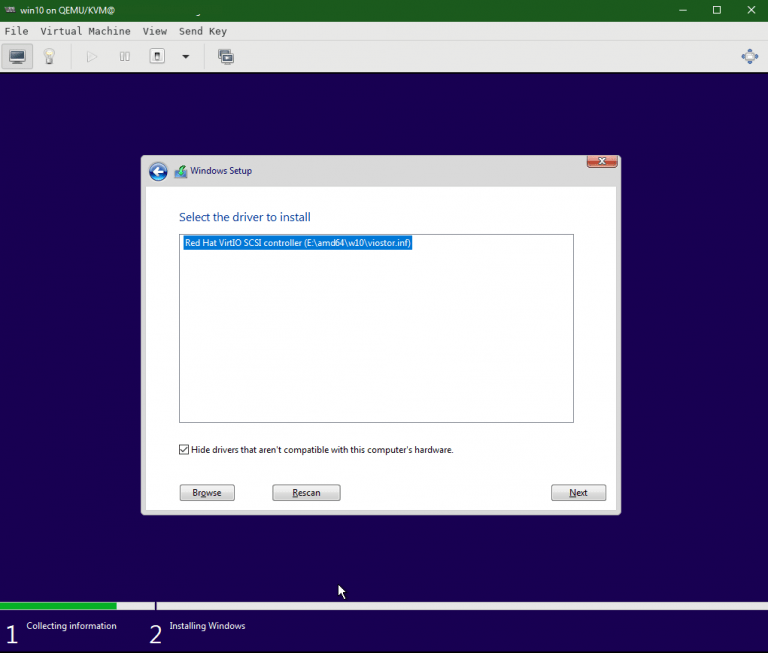The width and height of the screenshot is (768, 653).
Task: Power on the virtual machine play icon
Action: point(92,57)
